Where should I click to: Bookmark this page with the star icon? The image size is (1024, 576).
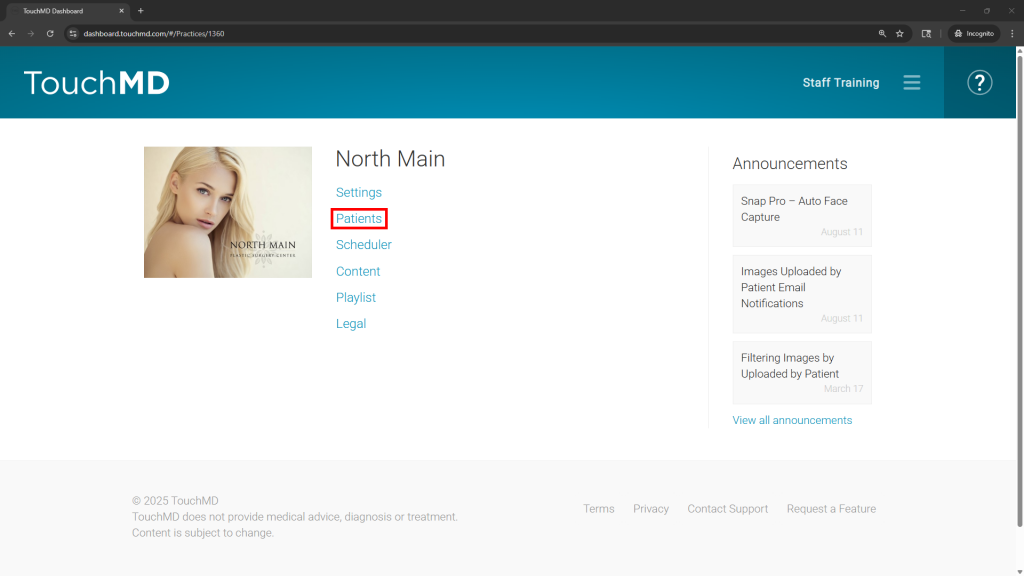[899, 33]
